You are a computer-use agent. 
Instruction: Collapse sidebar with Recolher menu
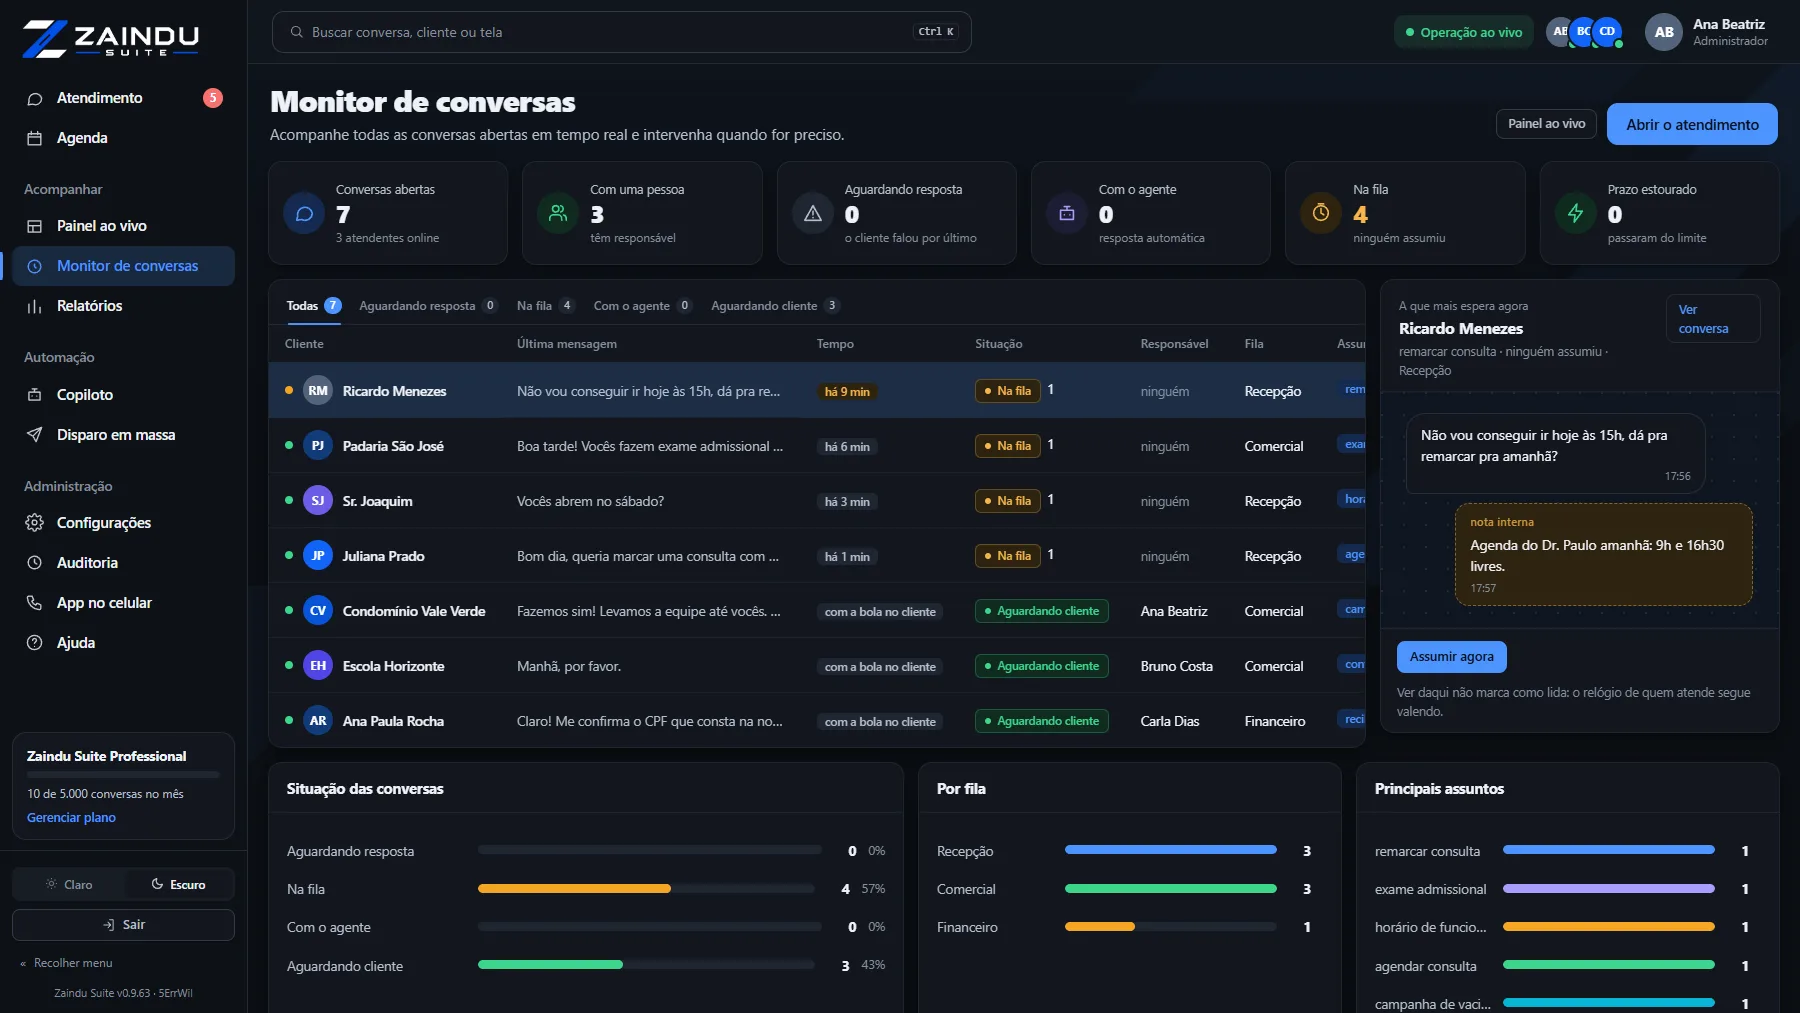(66, 963)
